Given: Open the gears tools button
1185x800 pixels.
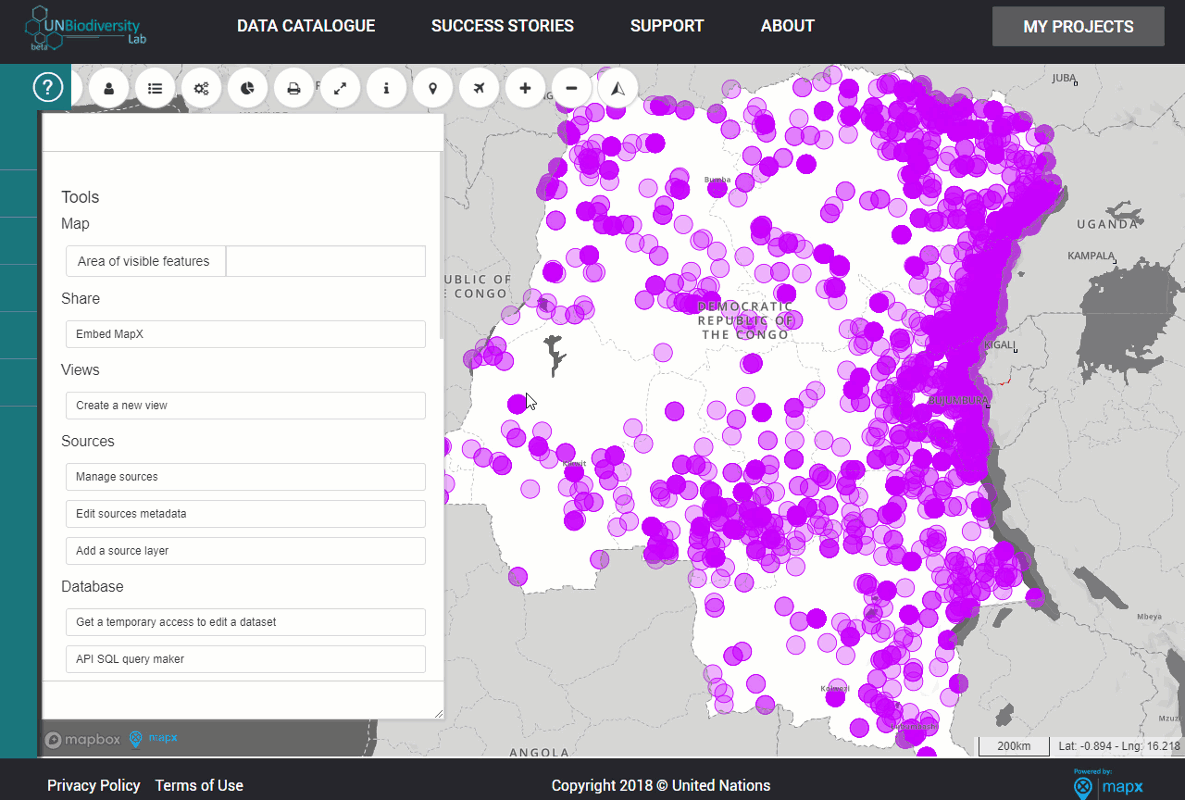Looking at the screenshot, I should point(201,88).
